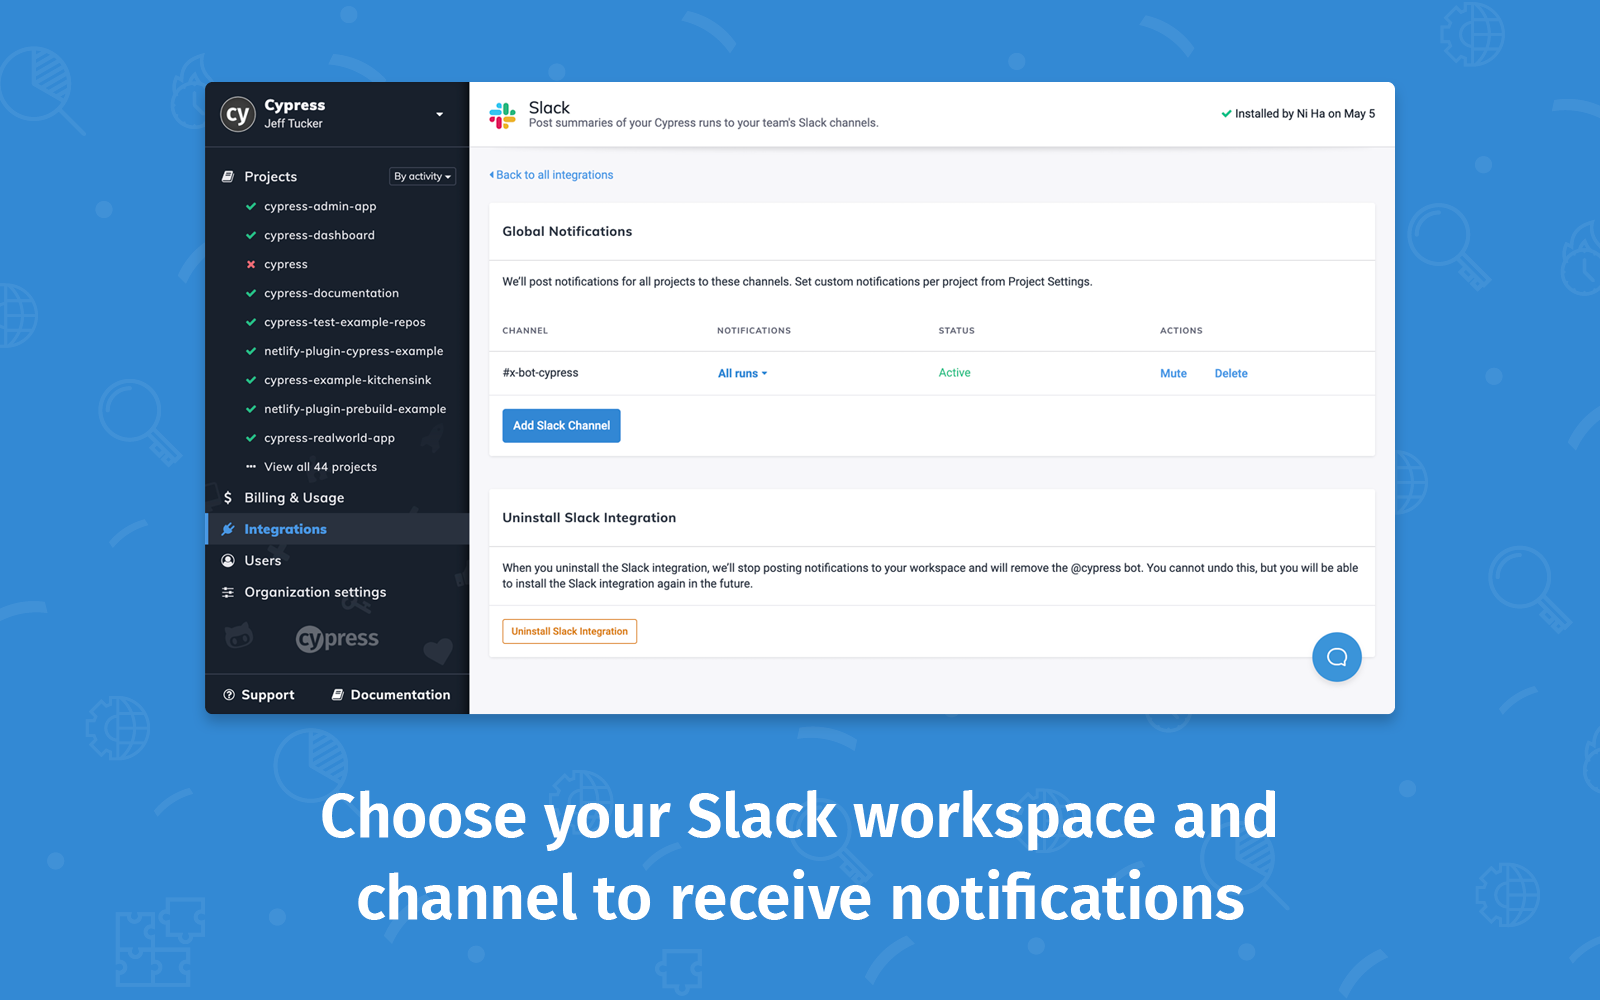Click the Projects book icon

pos(228,177)
